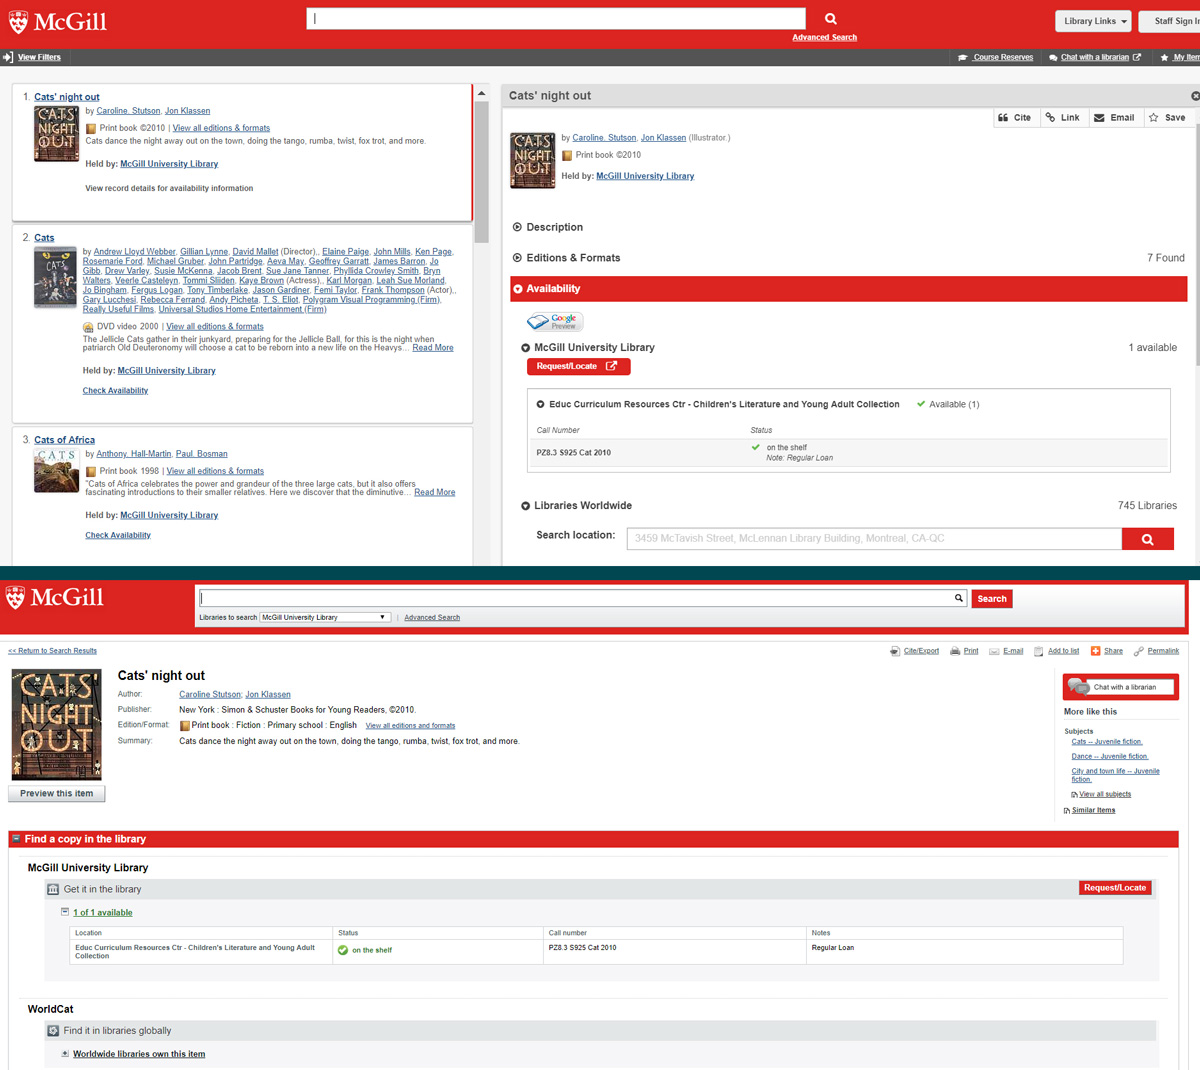Click Check Availability under the Cats DVD result

pos(115,391)
